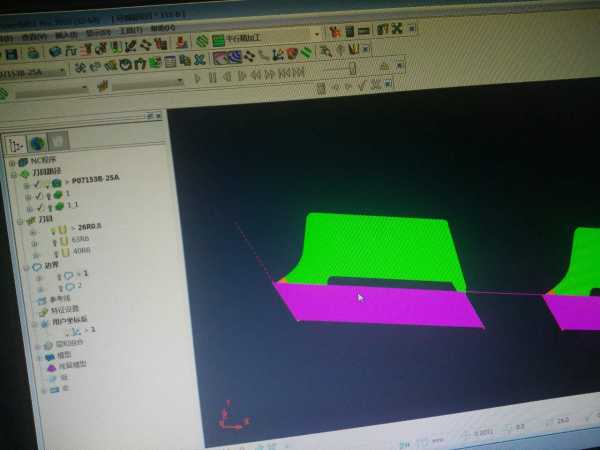Click the blue striped shading icon
Image resolution: width=600 pixels, height=450 pixels.
point(235,57)
